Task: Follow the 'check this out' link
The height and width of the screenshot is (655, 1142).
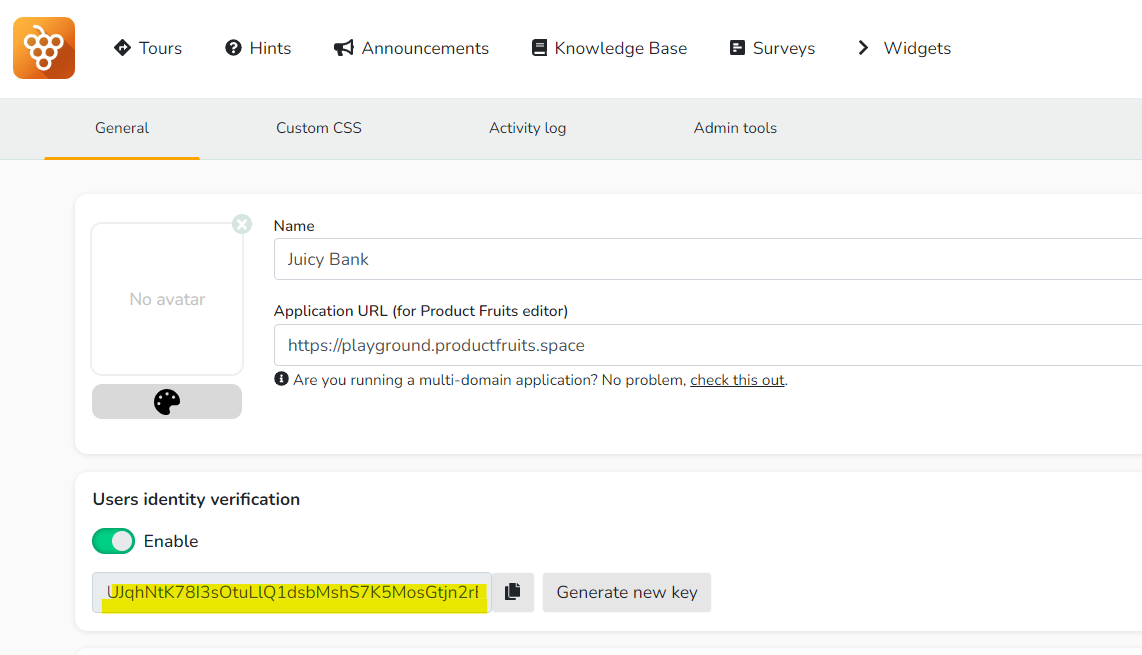Action: 737,380
